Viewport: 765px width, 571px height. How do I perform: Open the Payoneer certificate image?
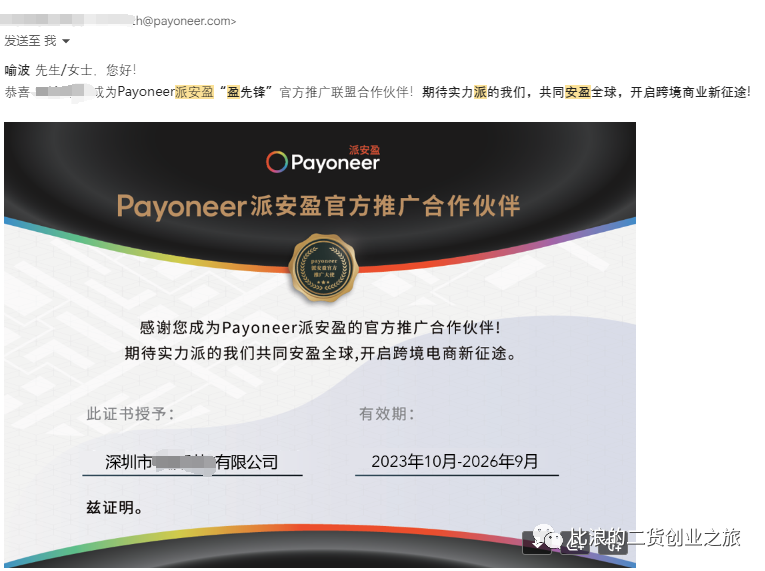[x=320, y=345]
